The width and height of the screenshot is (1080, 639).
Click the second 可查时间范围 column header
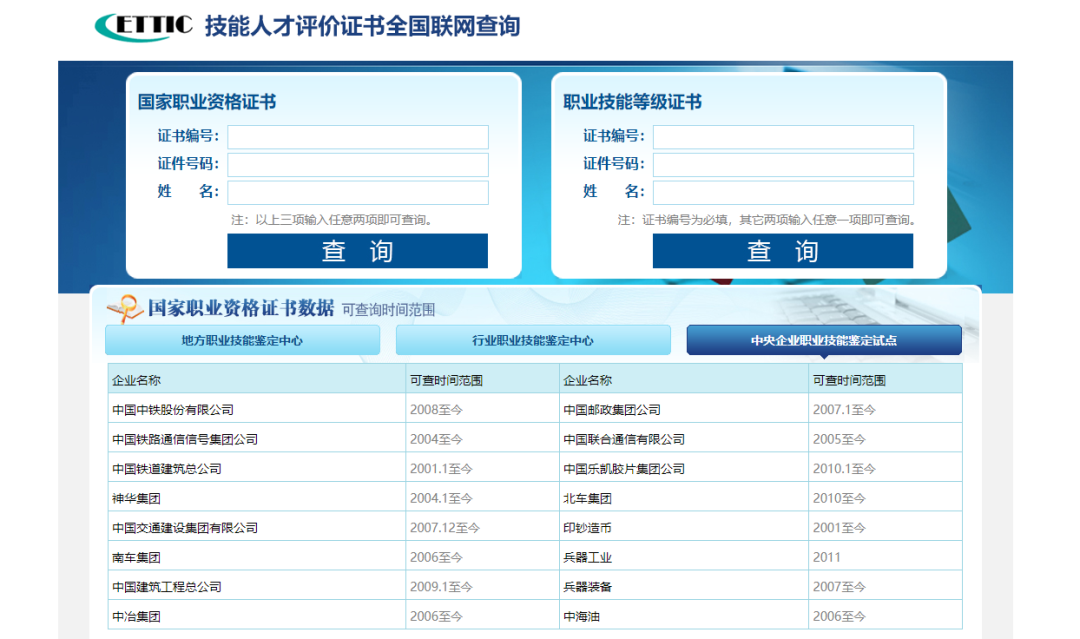pyautogui.click(x=885, y=380)
